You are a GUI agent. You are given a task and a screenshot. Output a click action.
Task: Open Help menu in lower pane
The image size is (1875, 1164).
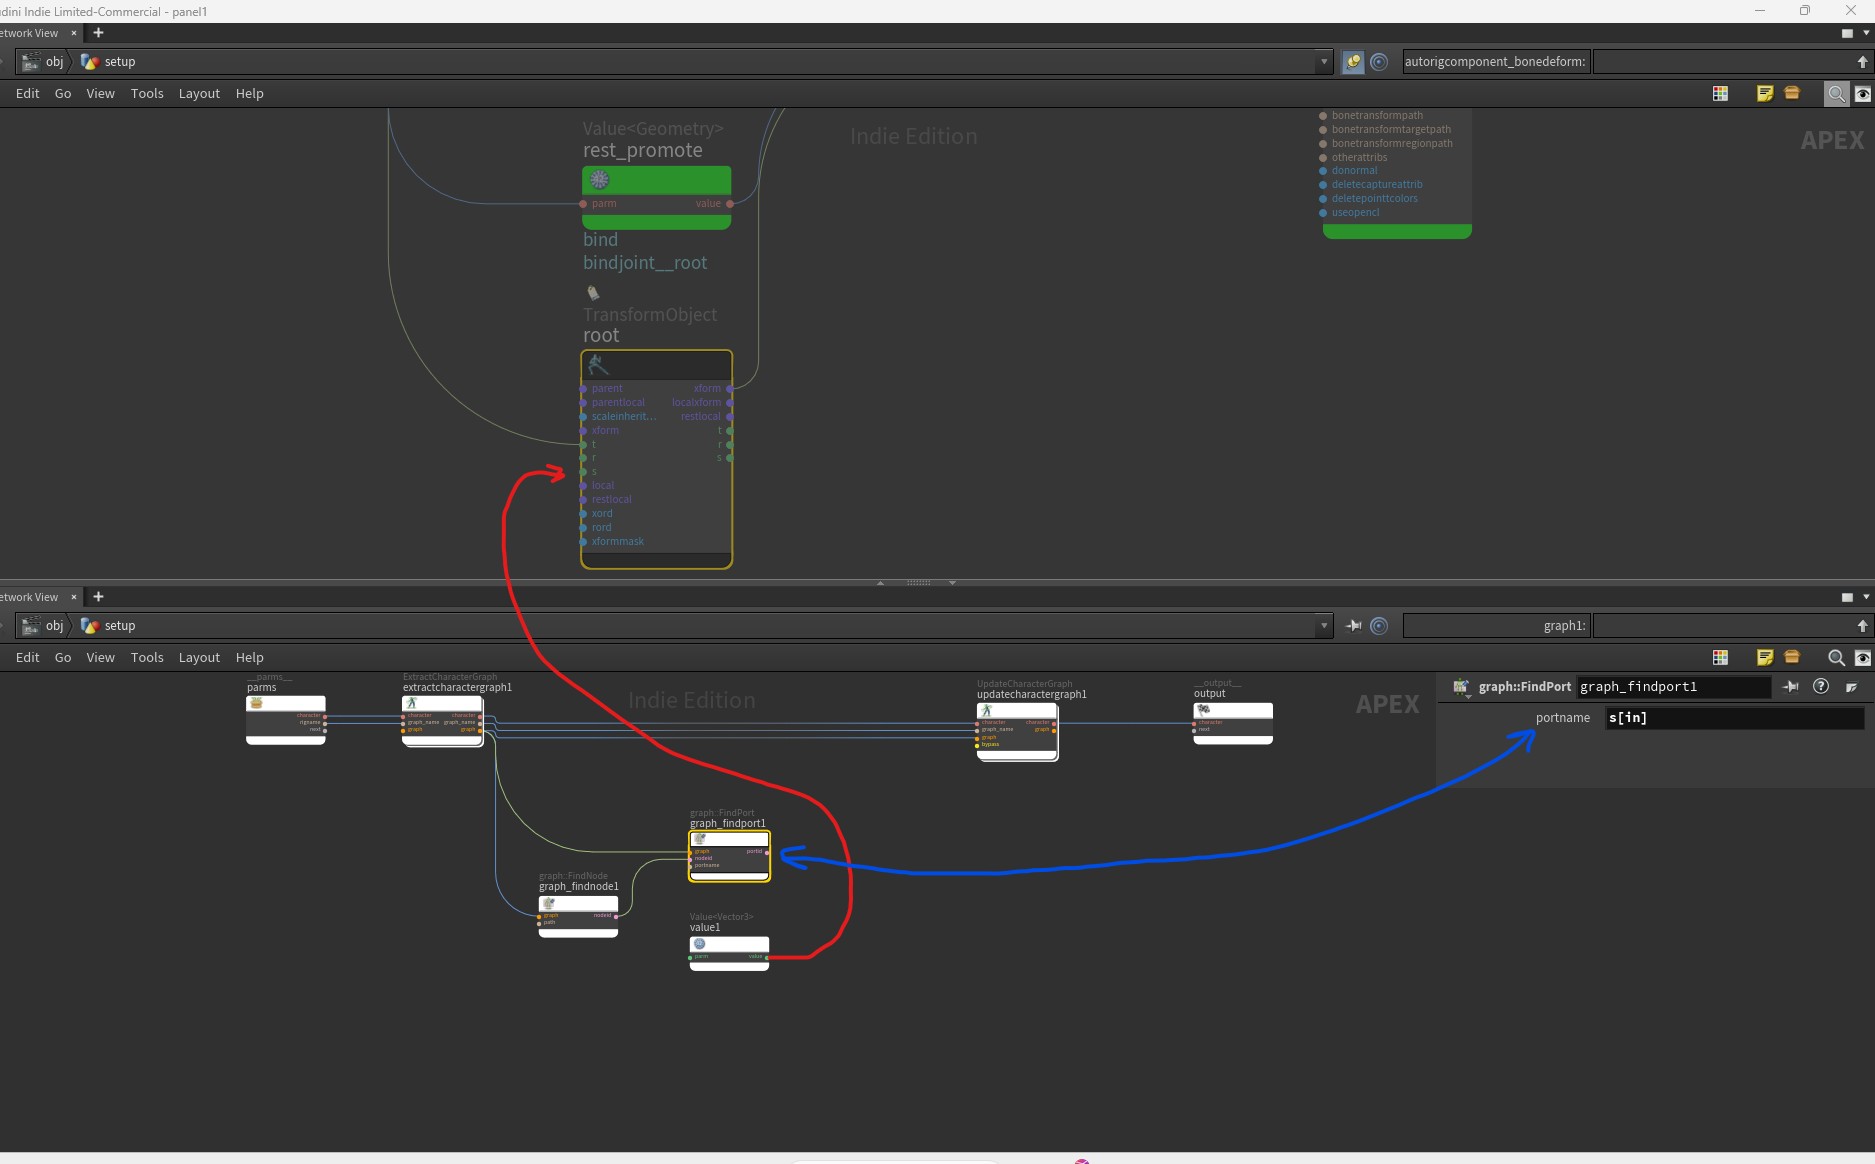coord(250,657)
